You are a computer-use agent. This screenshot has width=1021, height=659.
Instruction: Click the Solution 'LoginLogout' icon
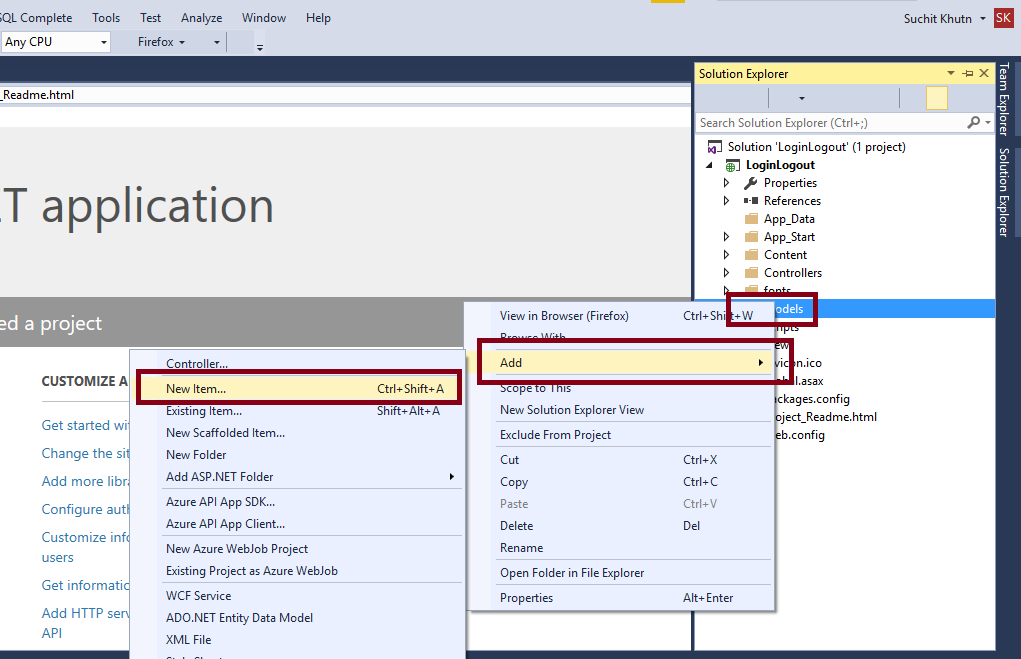click(x=715, y=147)
